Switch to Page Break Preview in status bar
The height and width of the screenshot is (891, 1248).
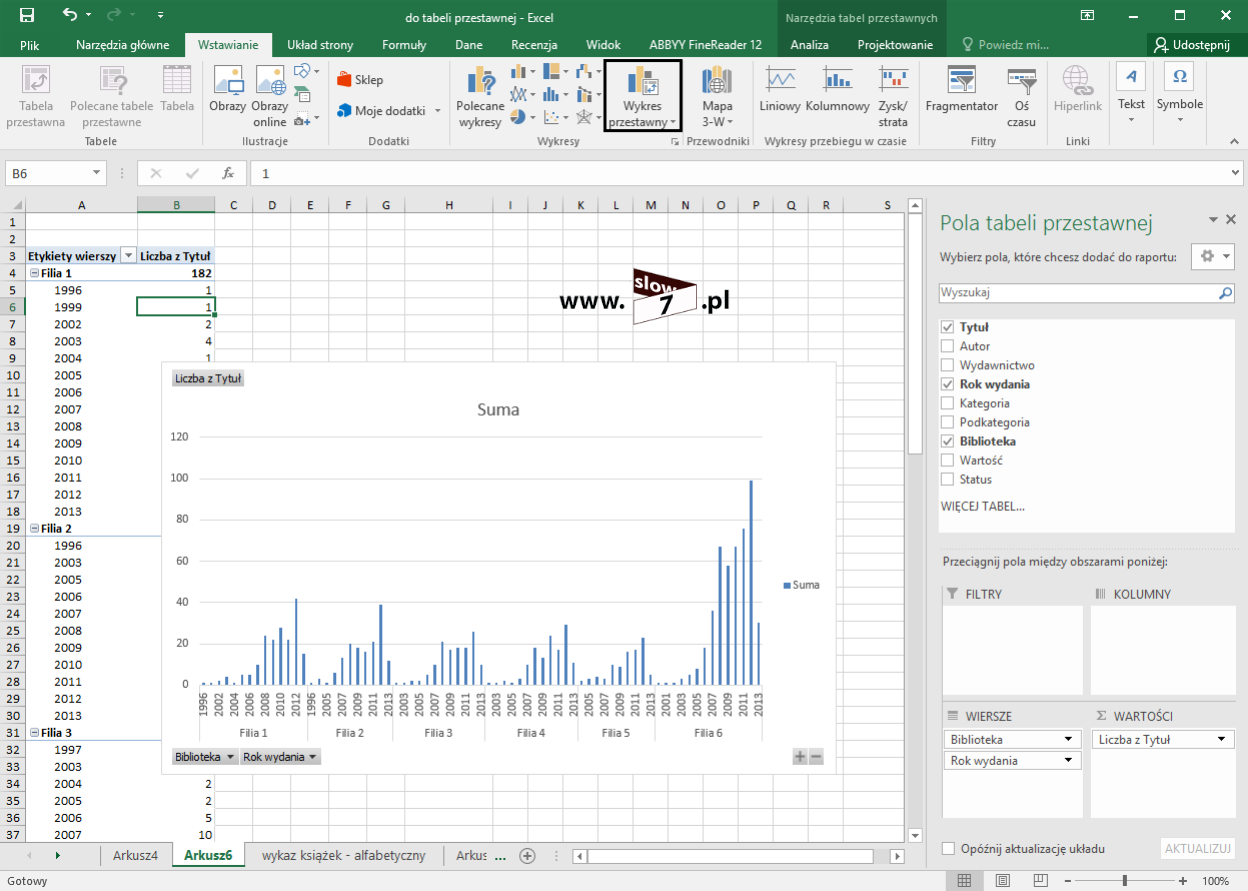click(x=1042, y=881)
